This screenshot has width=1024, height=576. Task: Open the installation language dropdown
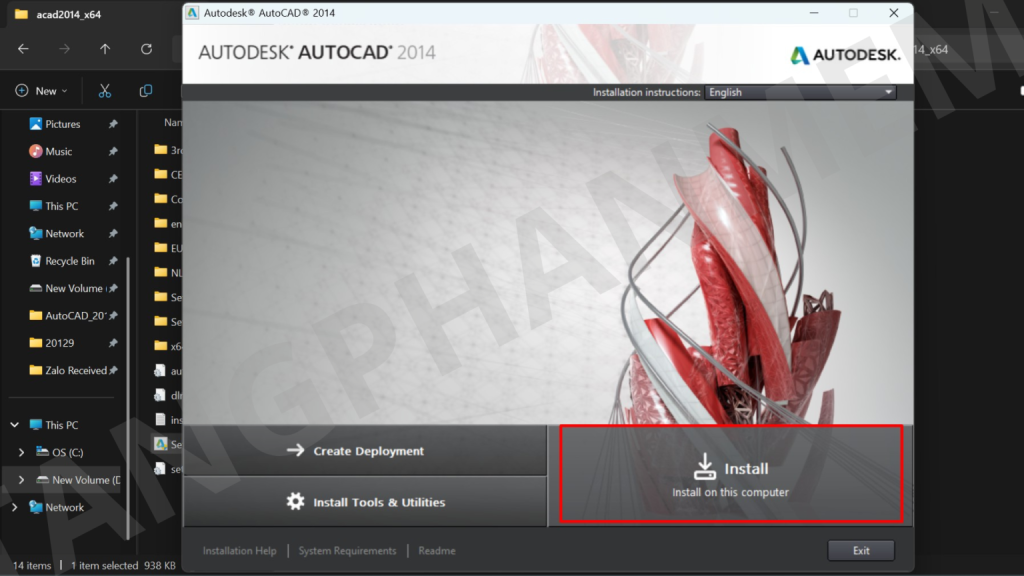coord(800,92)
